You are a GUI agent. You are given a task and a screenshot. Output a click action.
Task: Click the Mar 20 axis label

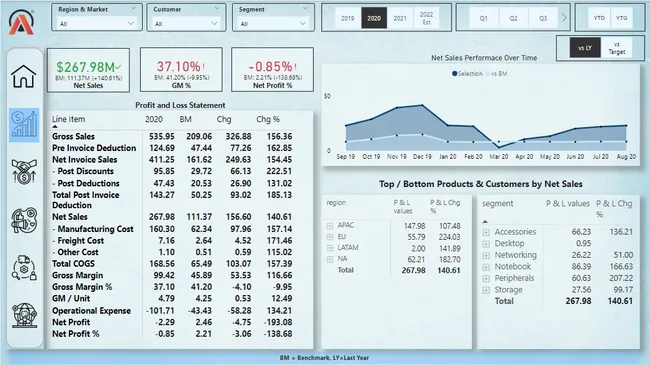coord(499,157)
